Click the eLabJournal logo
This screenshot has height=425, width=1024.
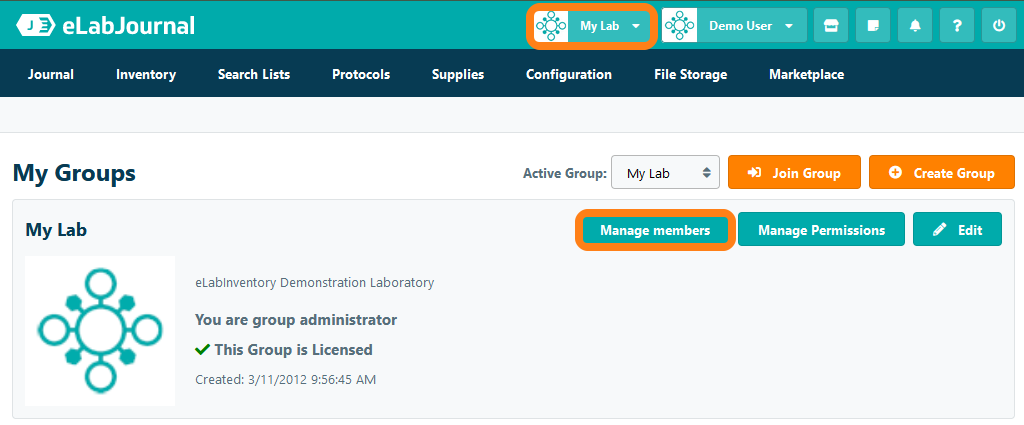[x=106, y=26]
